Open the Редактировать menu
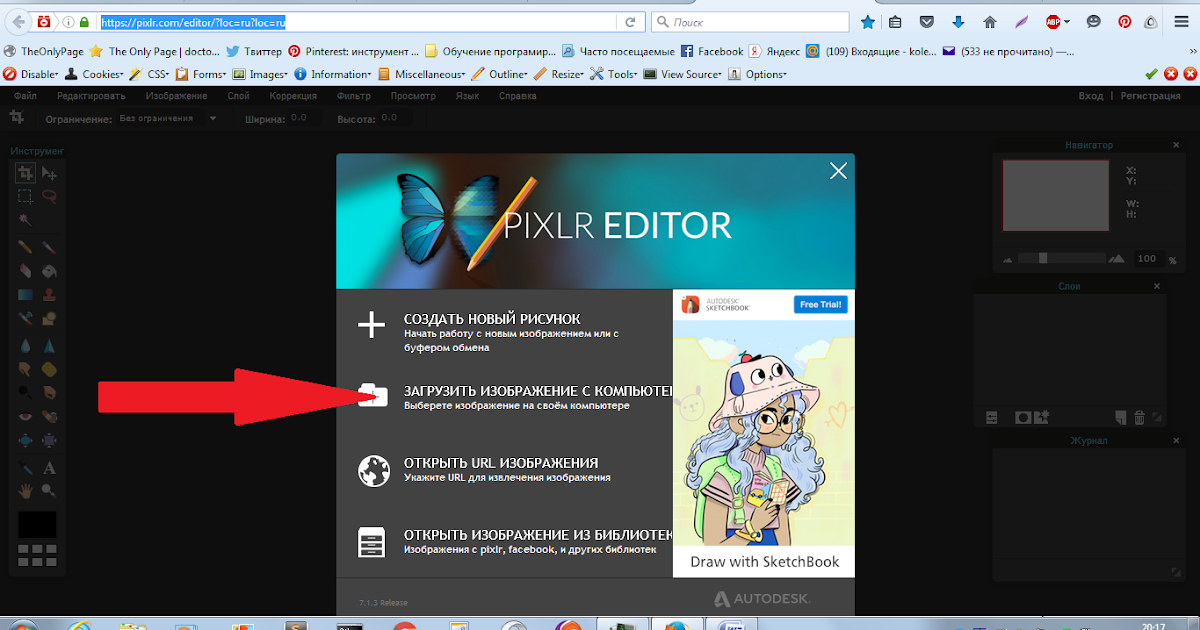The image size is (1200, 630). click(x=91, y=96)
